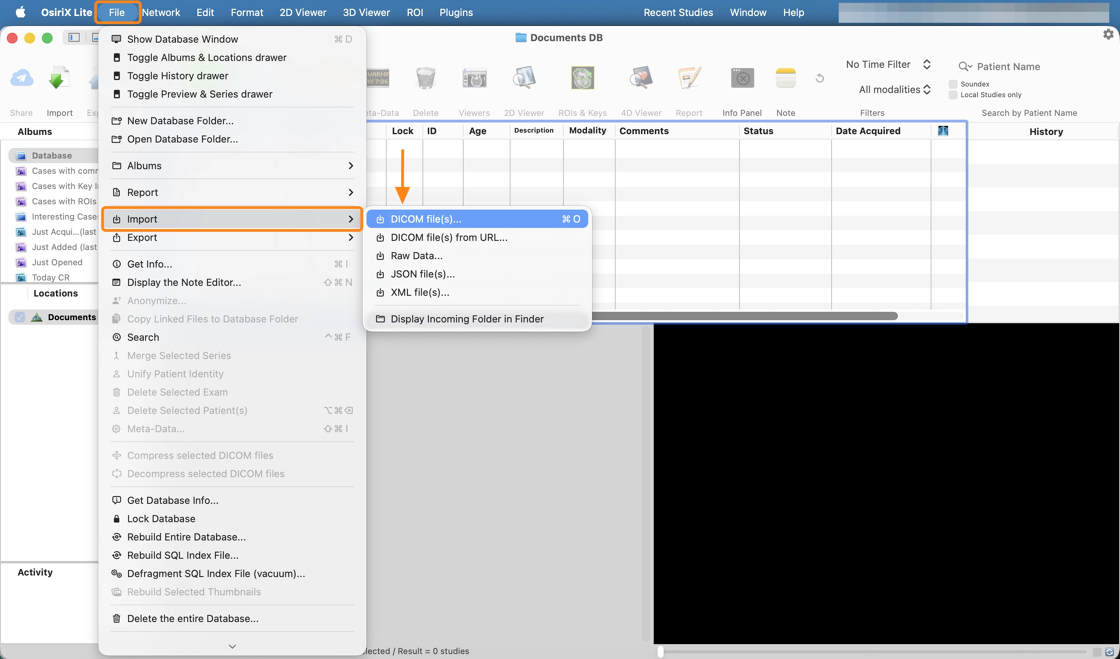Open the File menu
The height and width of the screenshot is (659, 1120).
pos(117,12)
